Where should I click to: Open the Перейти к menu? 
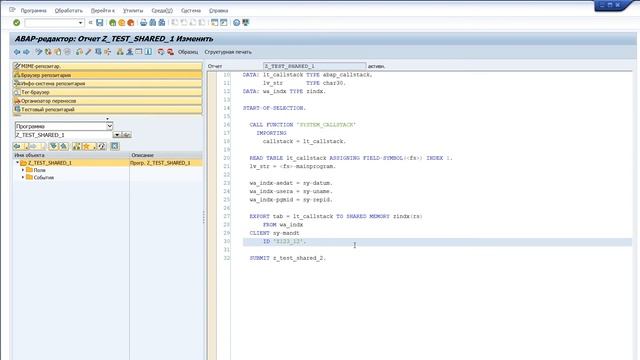coord(102,11)
